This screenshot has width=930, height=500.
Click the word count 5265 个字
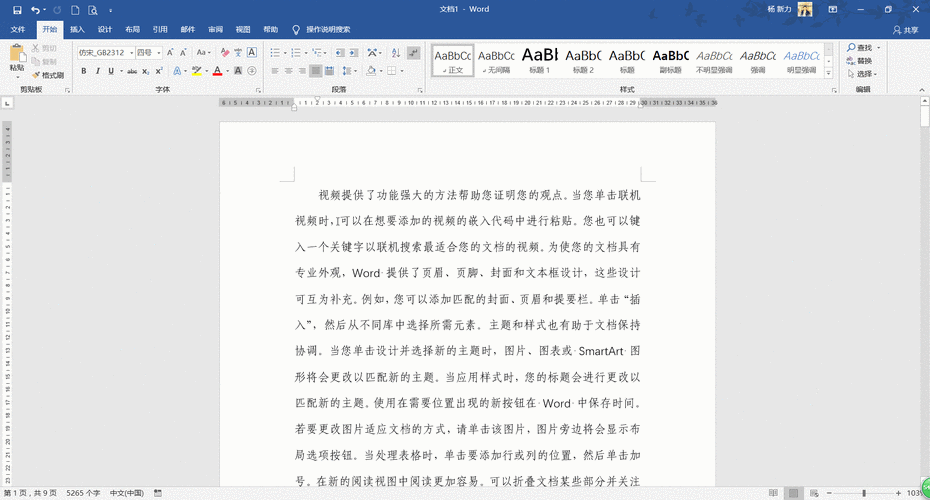coord(83,493)
